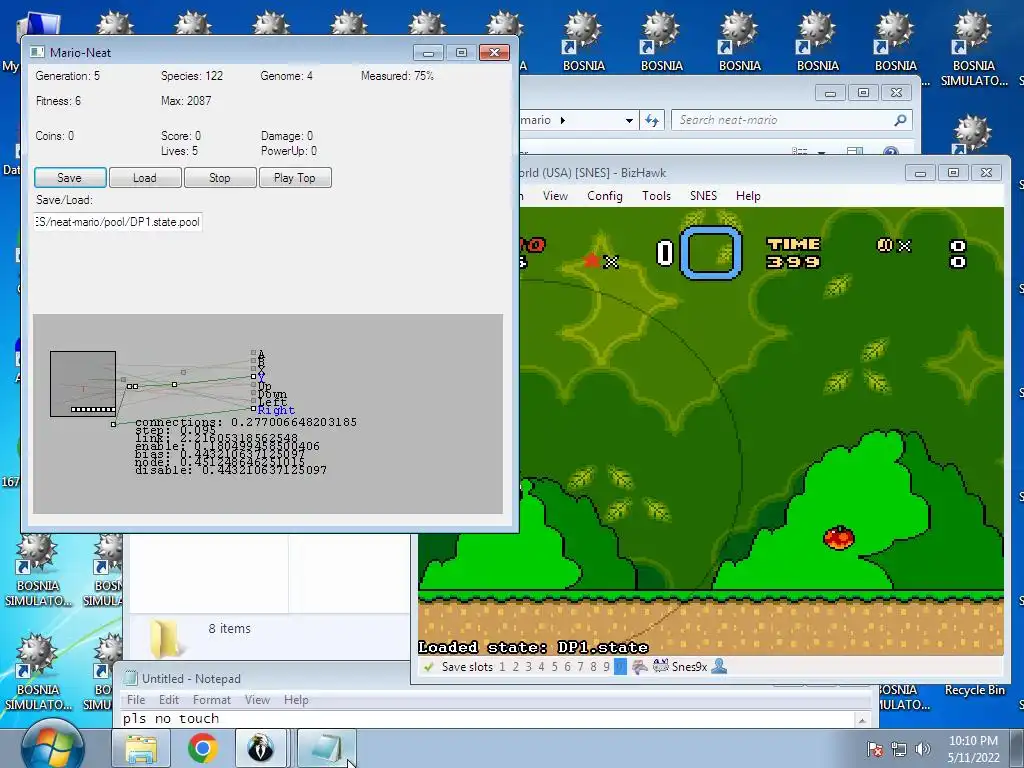Image resolution: width=1024 pixels, height=768 pixels.
Task: Click the Mario-Neat title bar icon
Action: [37, 52]
